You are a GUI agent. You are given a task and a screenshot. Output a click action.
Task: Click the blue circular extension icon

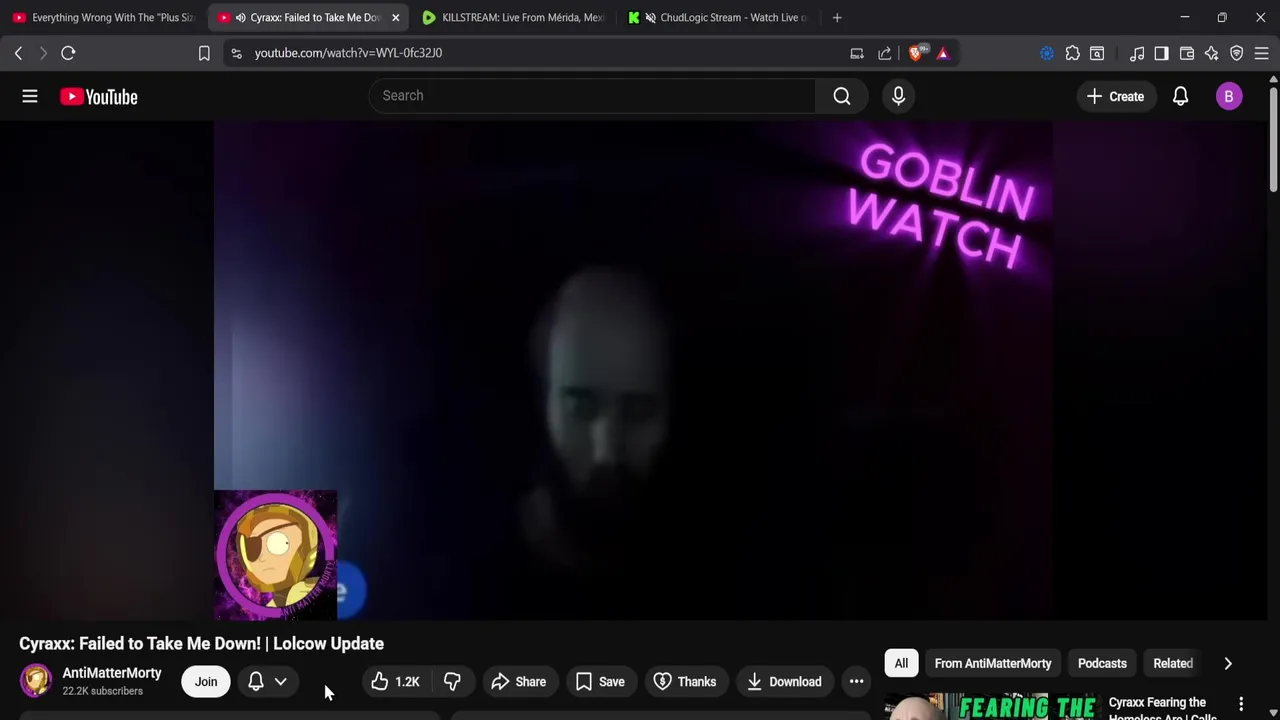tap(1047, 53)
